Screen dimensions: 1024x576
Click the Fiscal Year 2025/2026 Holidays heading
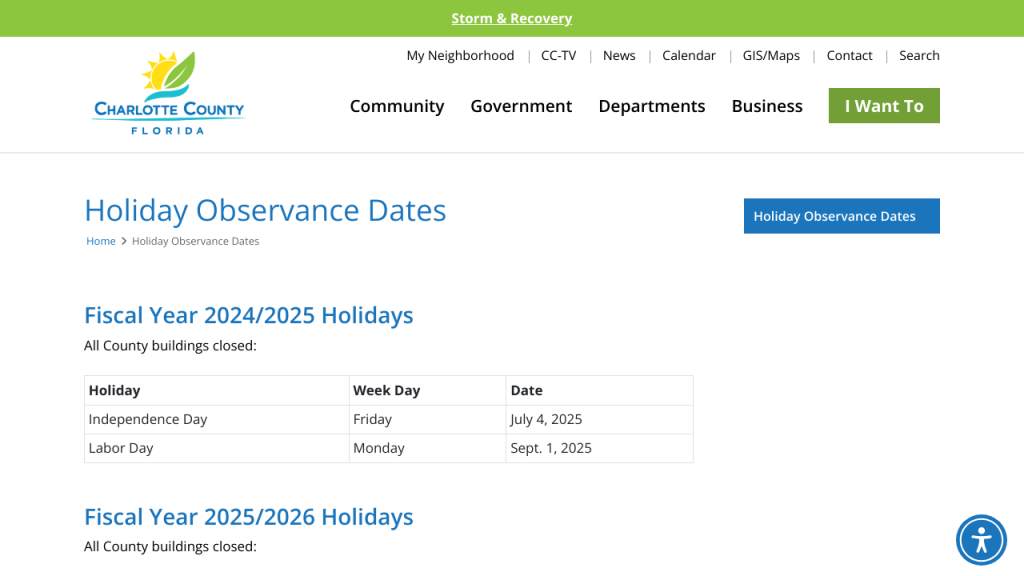click(x=248, y=517)
